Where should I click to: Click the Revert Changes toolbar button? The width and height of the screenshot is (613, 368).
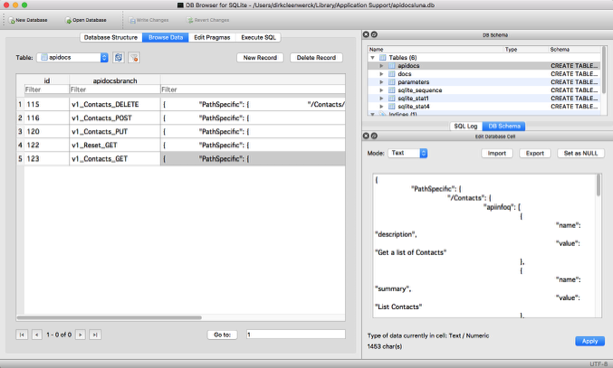tap(208, 20)
